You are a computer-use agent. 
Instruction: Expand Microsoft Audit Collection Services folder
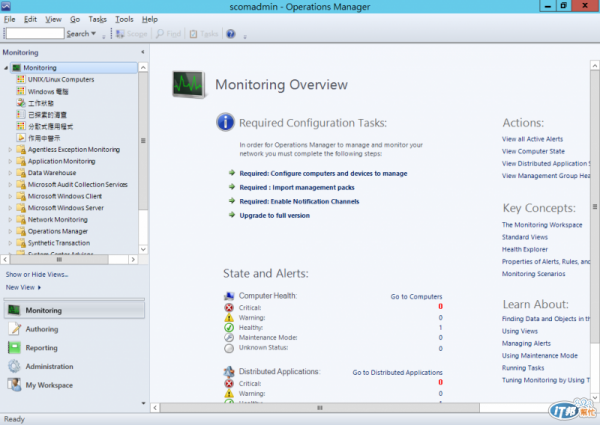[x=10, y=185]
